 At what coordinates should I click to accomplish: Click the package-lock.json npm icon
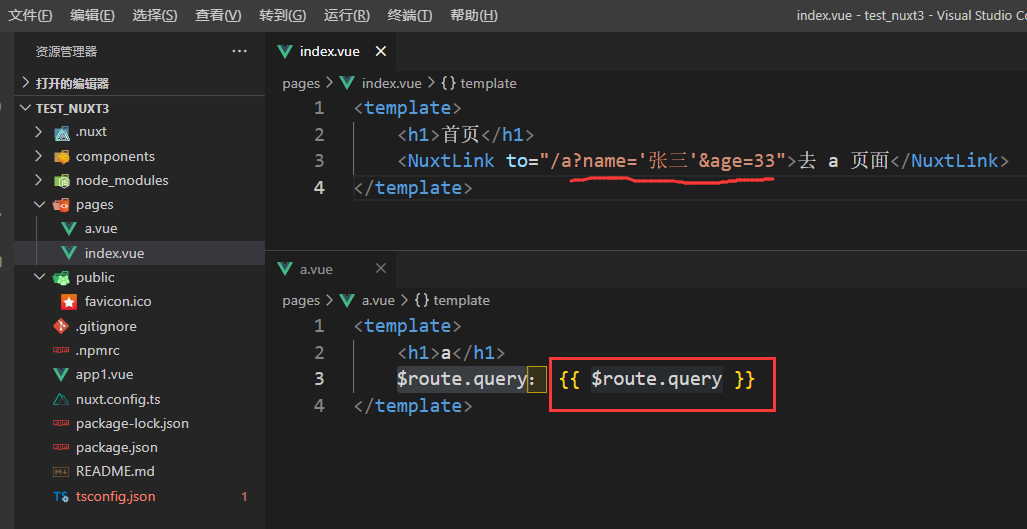pos(61,424)
